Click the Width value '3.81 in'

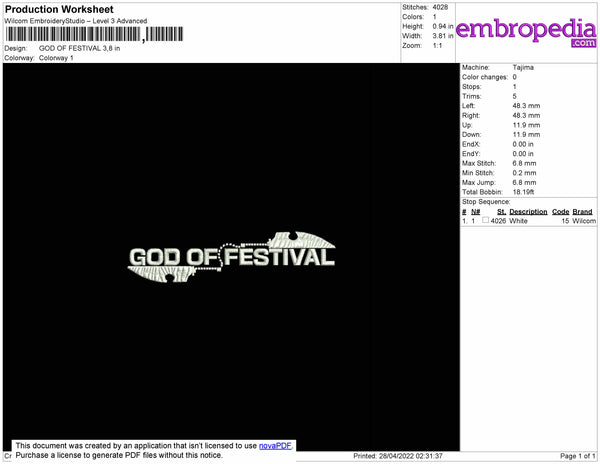click(x=443, y=36)
